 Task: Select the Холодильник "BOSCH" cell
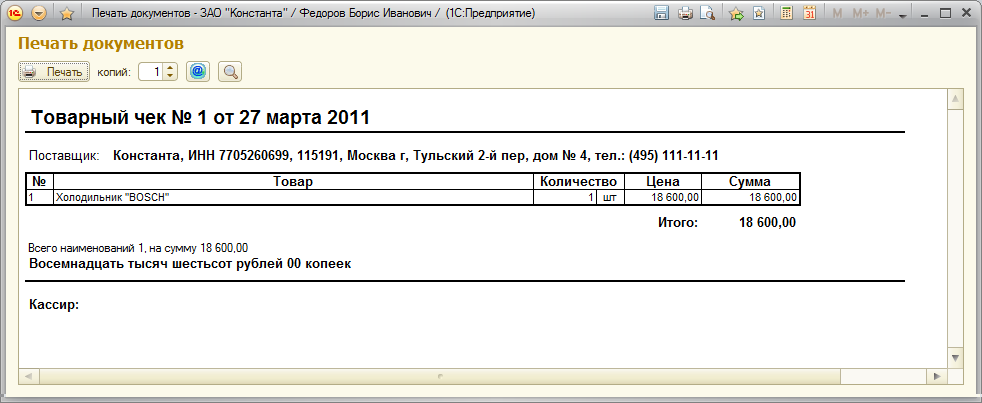[293, 197]
